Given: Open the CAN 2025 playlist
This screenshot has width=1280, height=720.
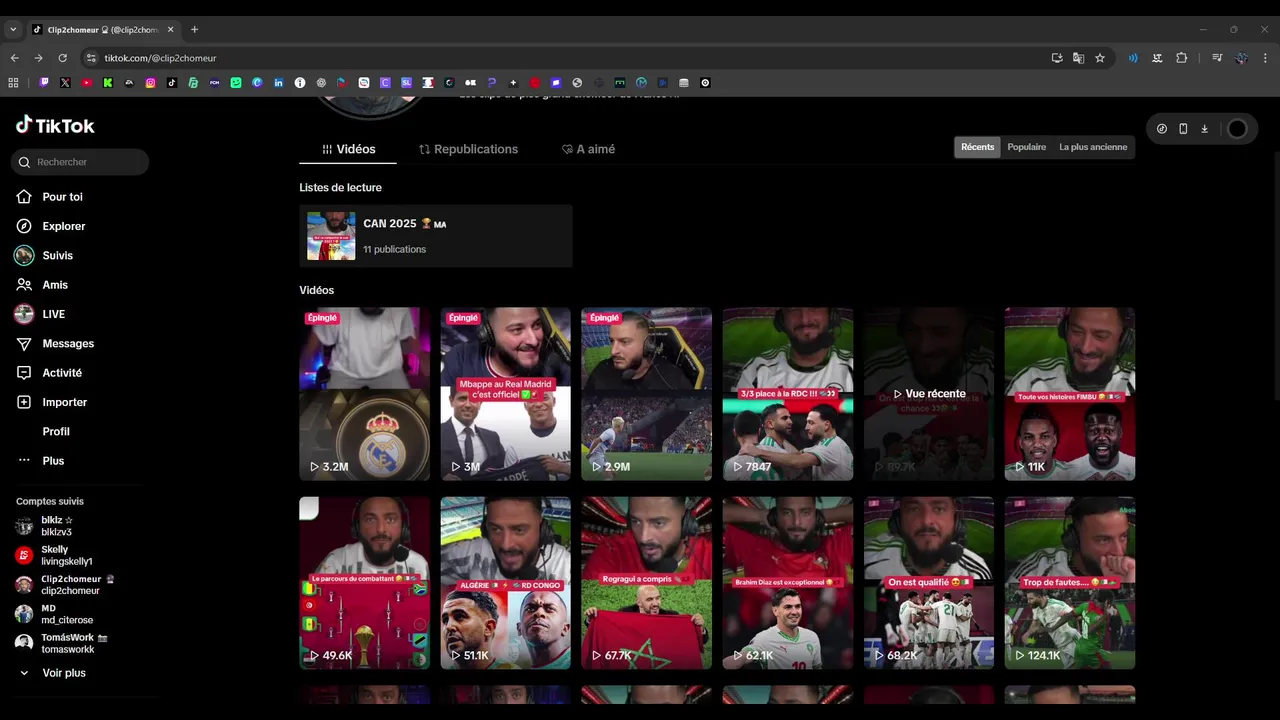Looking at the screenshot, I should pos(435,236).
